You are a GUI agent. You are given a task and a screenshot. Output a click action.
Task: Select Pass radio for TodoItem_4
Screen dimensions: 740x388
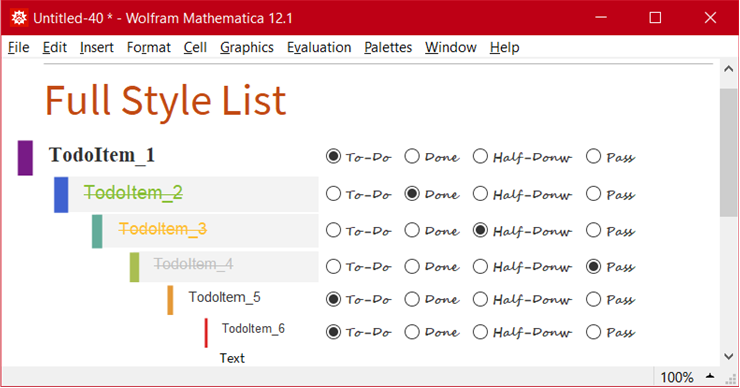593,266
